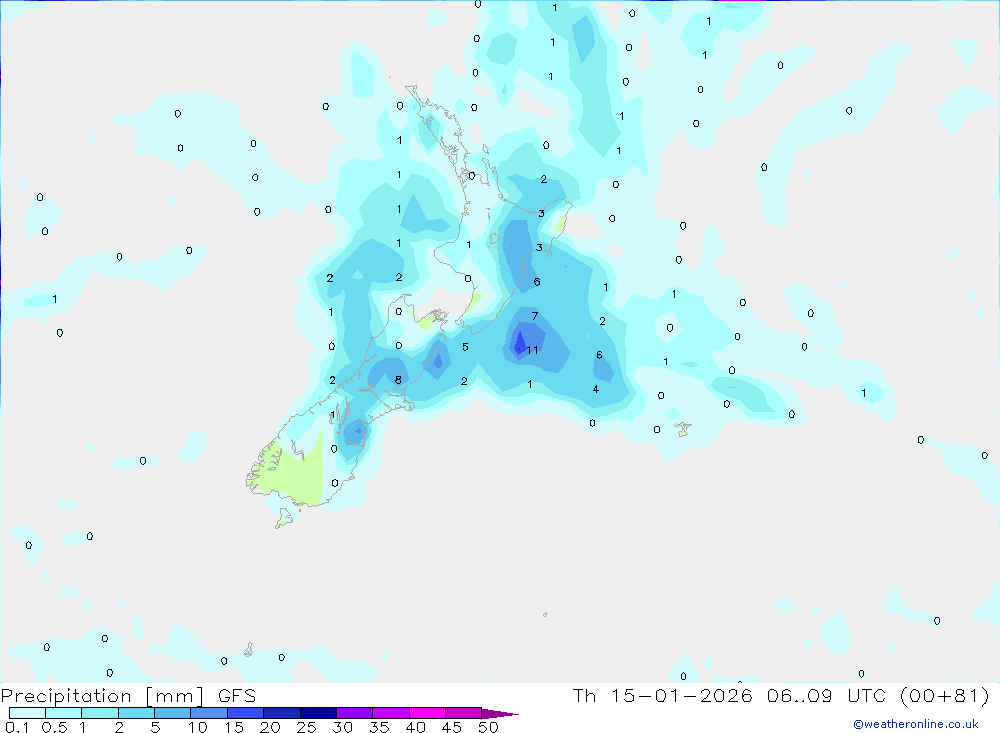
Task: Click the '06..09 UTC' time text
Action: click(827, 695)
